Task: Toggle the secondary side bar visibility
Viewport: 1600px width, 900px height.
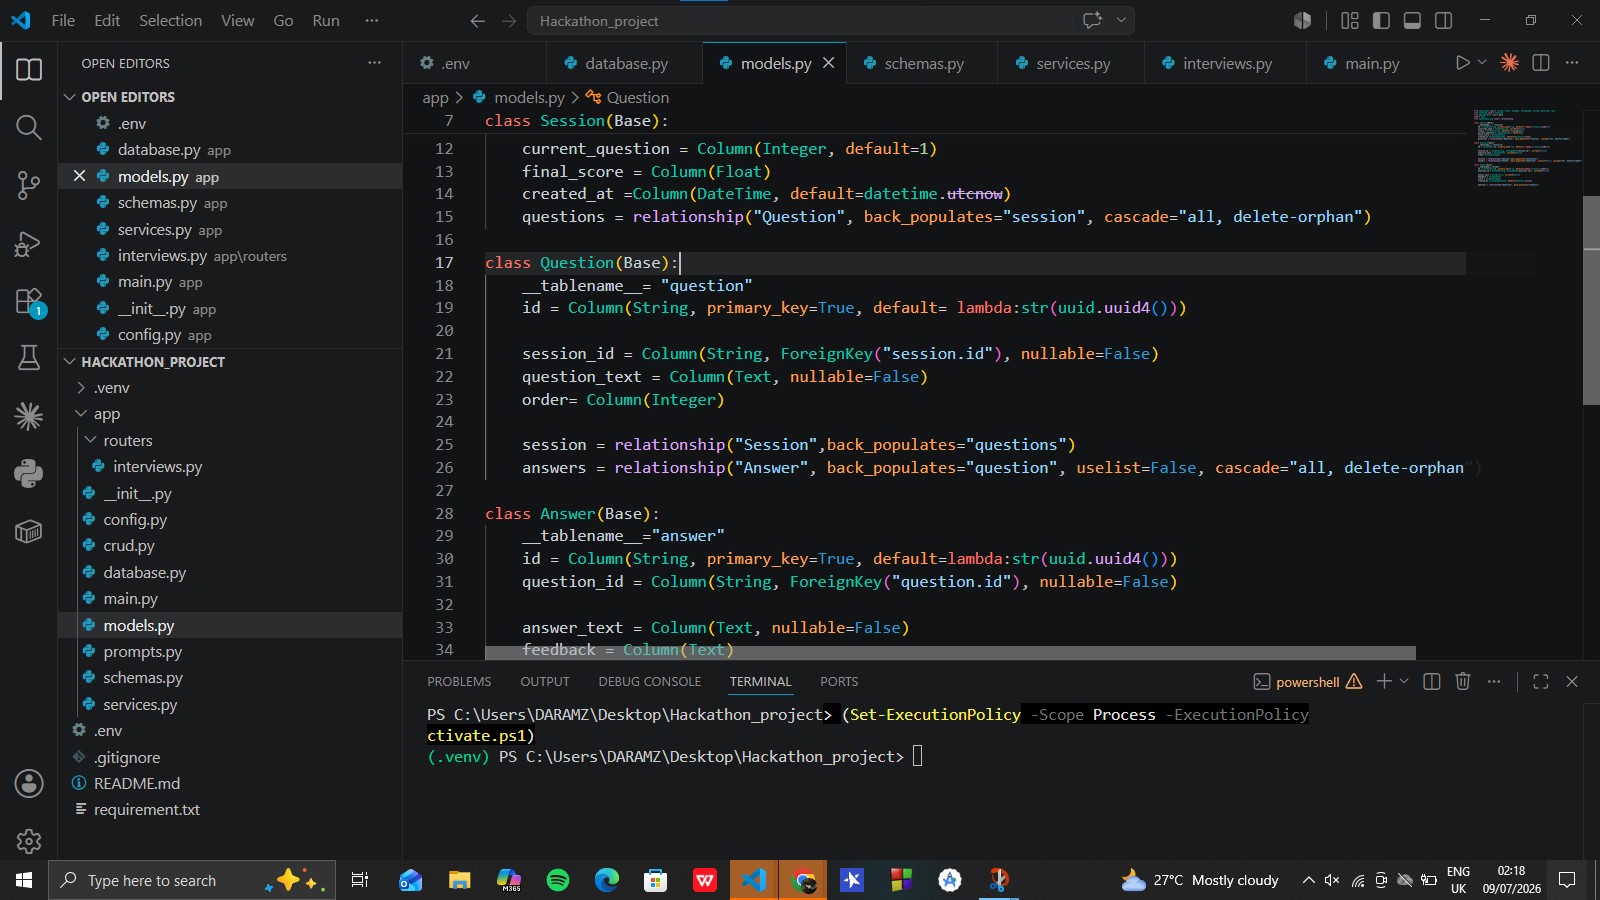Action: [x=1443, y=20]
